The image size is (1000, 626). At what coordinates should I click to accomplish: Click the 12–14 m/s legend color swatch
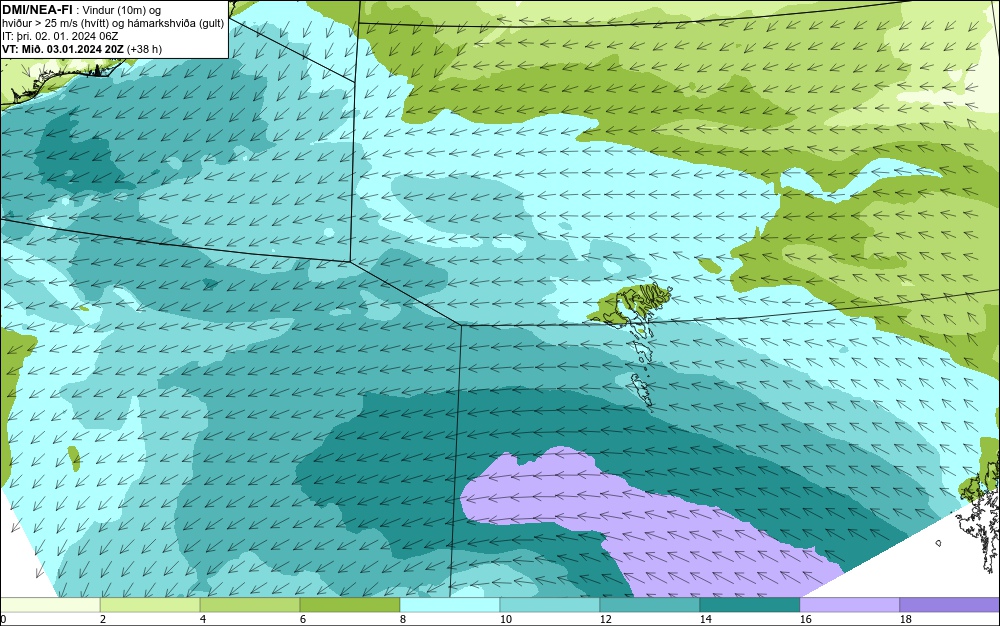point(649,605)
